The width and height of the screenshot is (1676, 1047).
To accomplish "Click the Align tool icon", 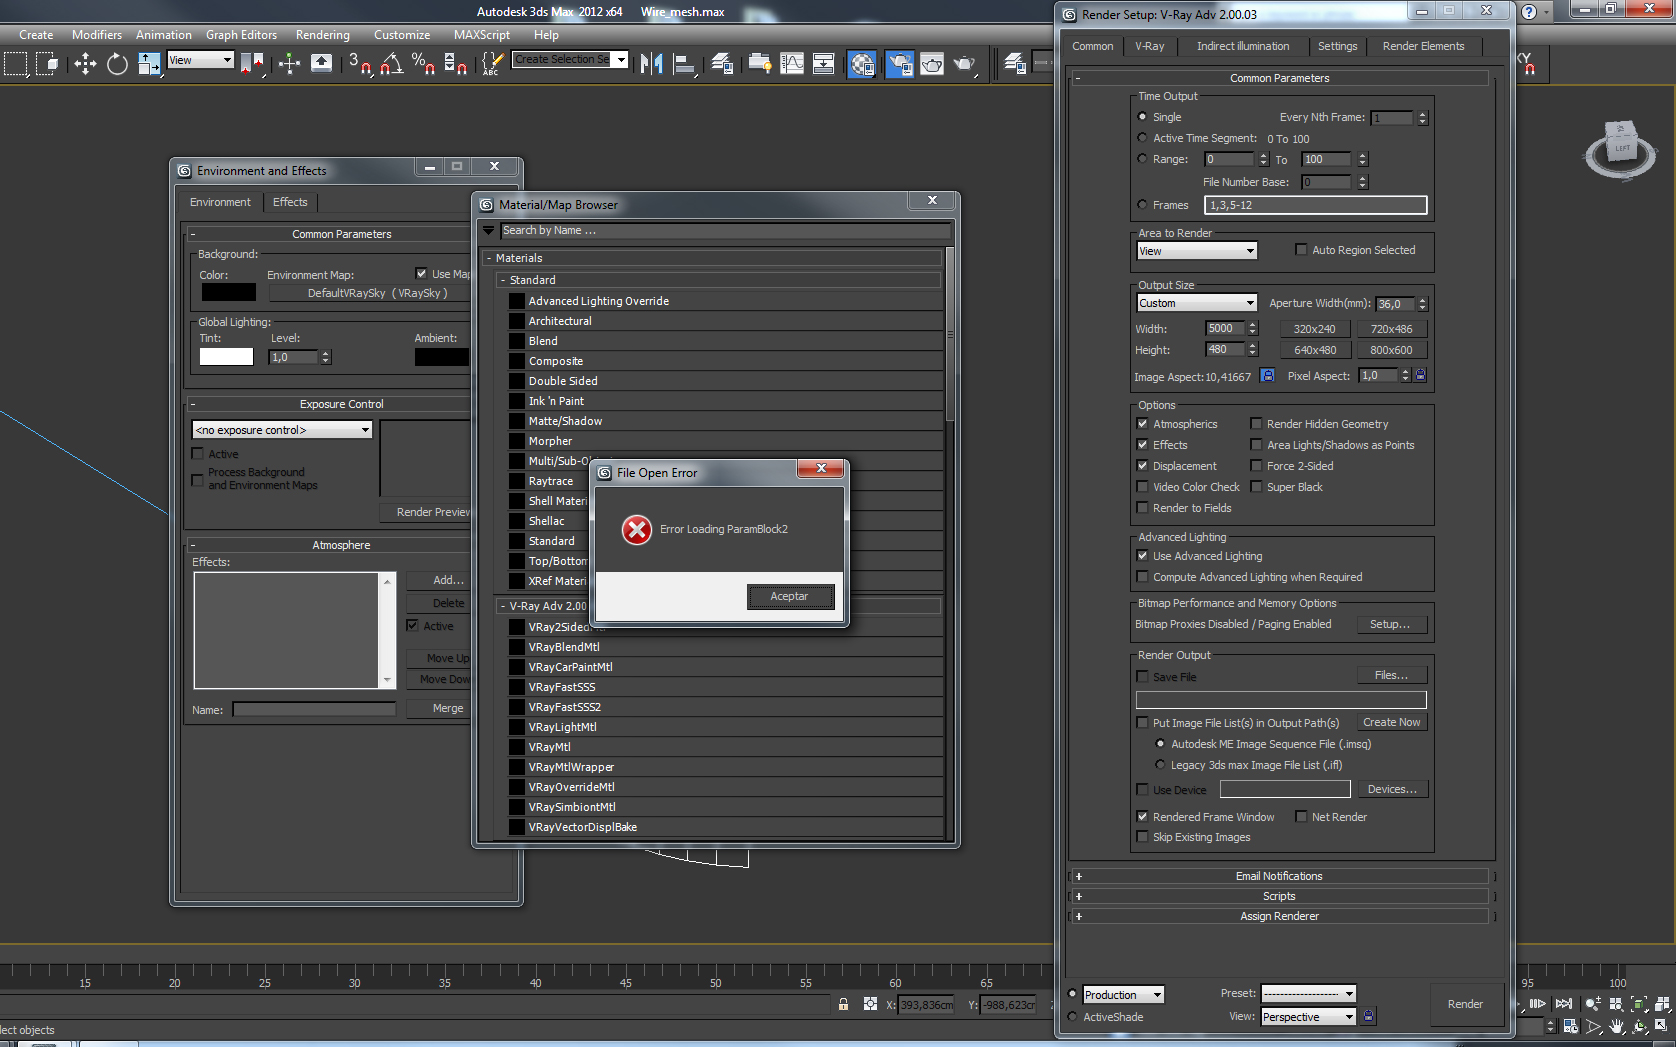I will pos(685,64).
